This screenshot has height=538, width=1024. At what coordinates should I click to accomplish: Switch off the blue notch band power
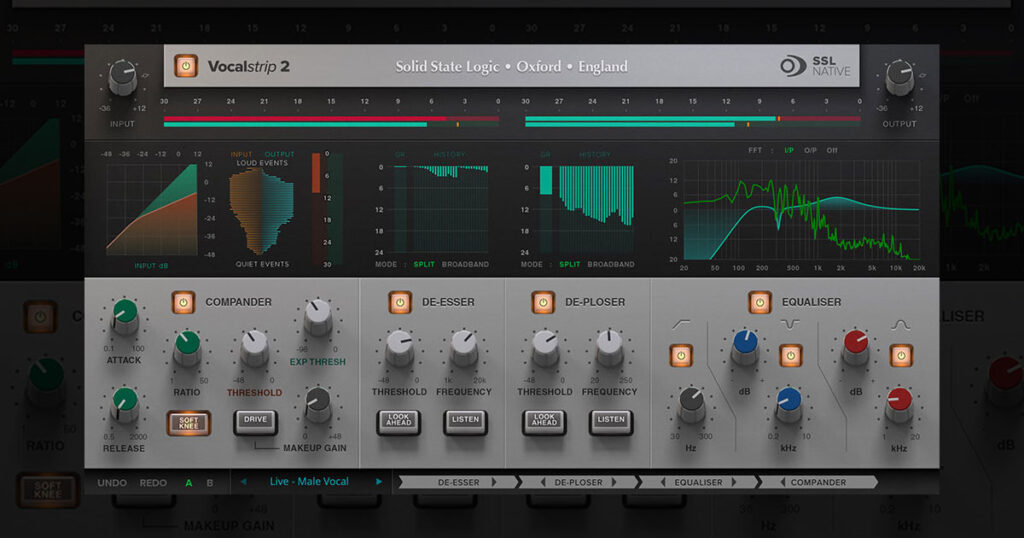click(791, 356)
